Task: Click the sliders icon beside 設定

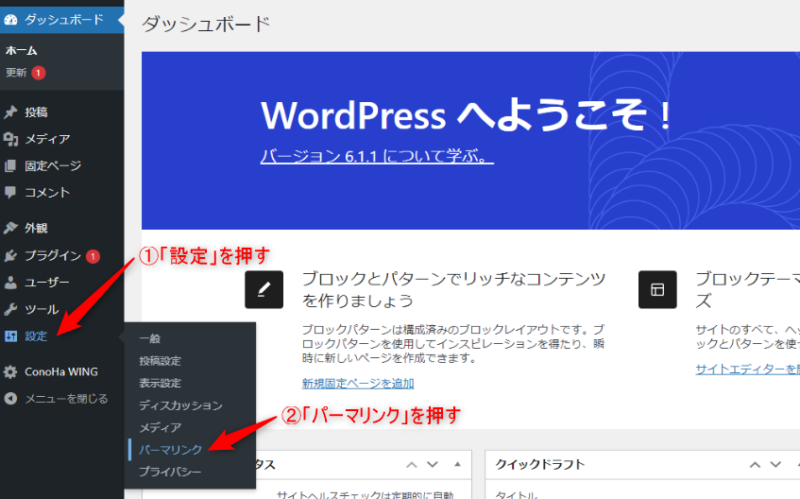Action: pos(11,336)
